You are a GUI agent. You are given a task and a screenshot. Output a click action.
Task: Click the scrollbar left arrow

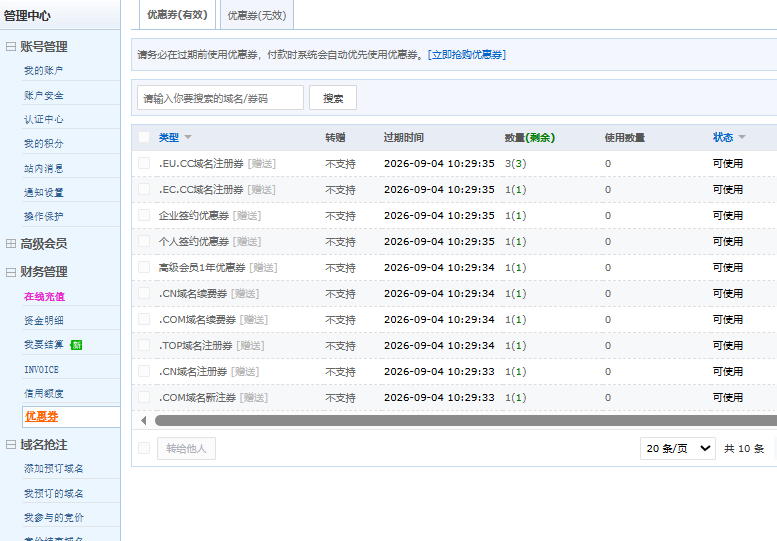(144, 421)
